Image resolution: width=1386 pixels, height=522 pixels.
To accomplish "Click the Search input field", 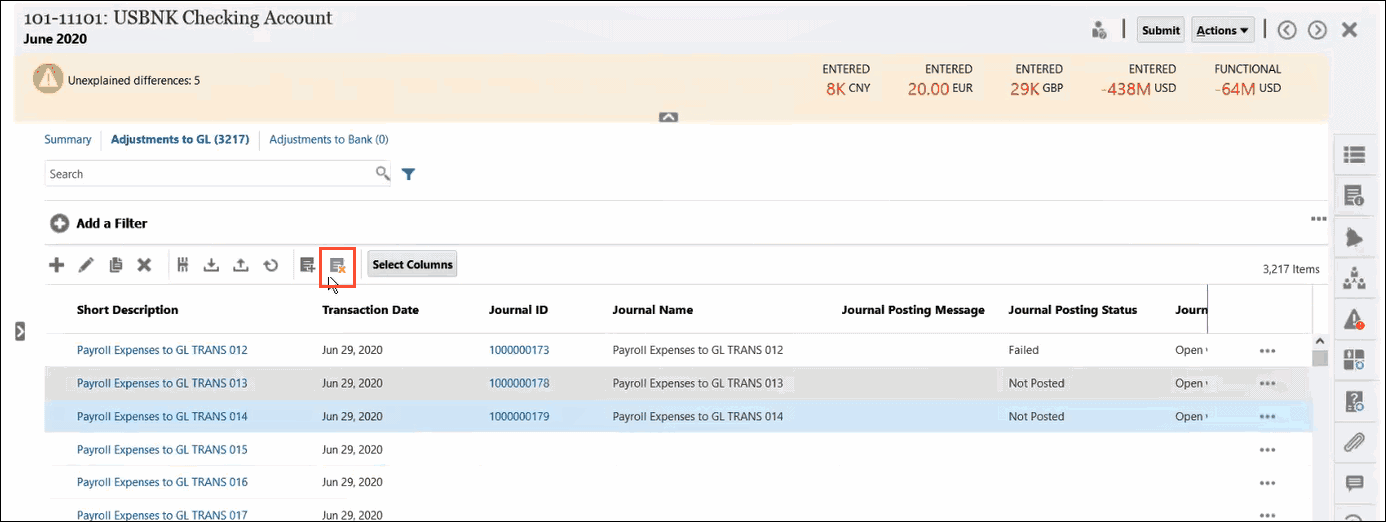I will tap(210, 174).
